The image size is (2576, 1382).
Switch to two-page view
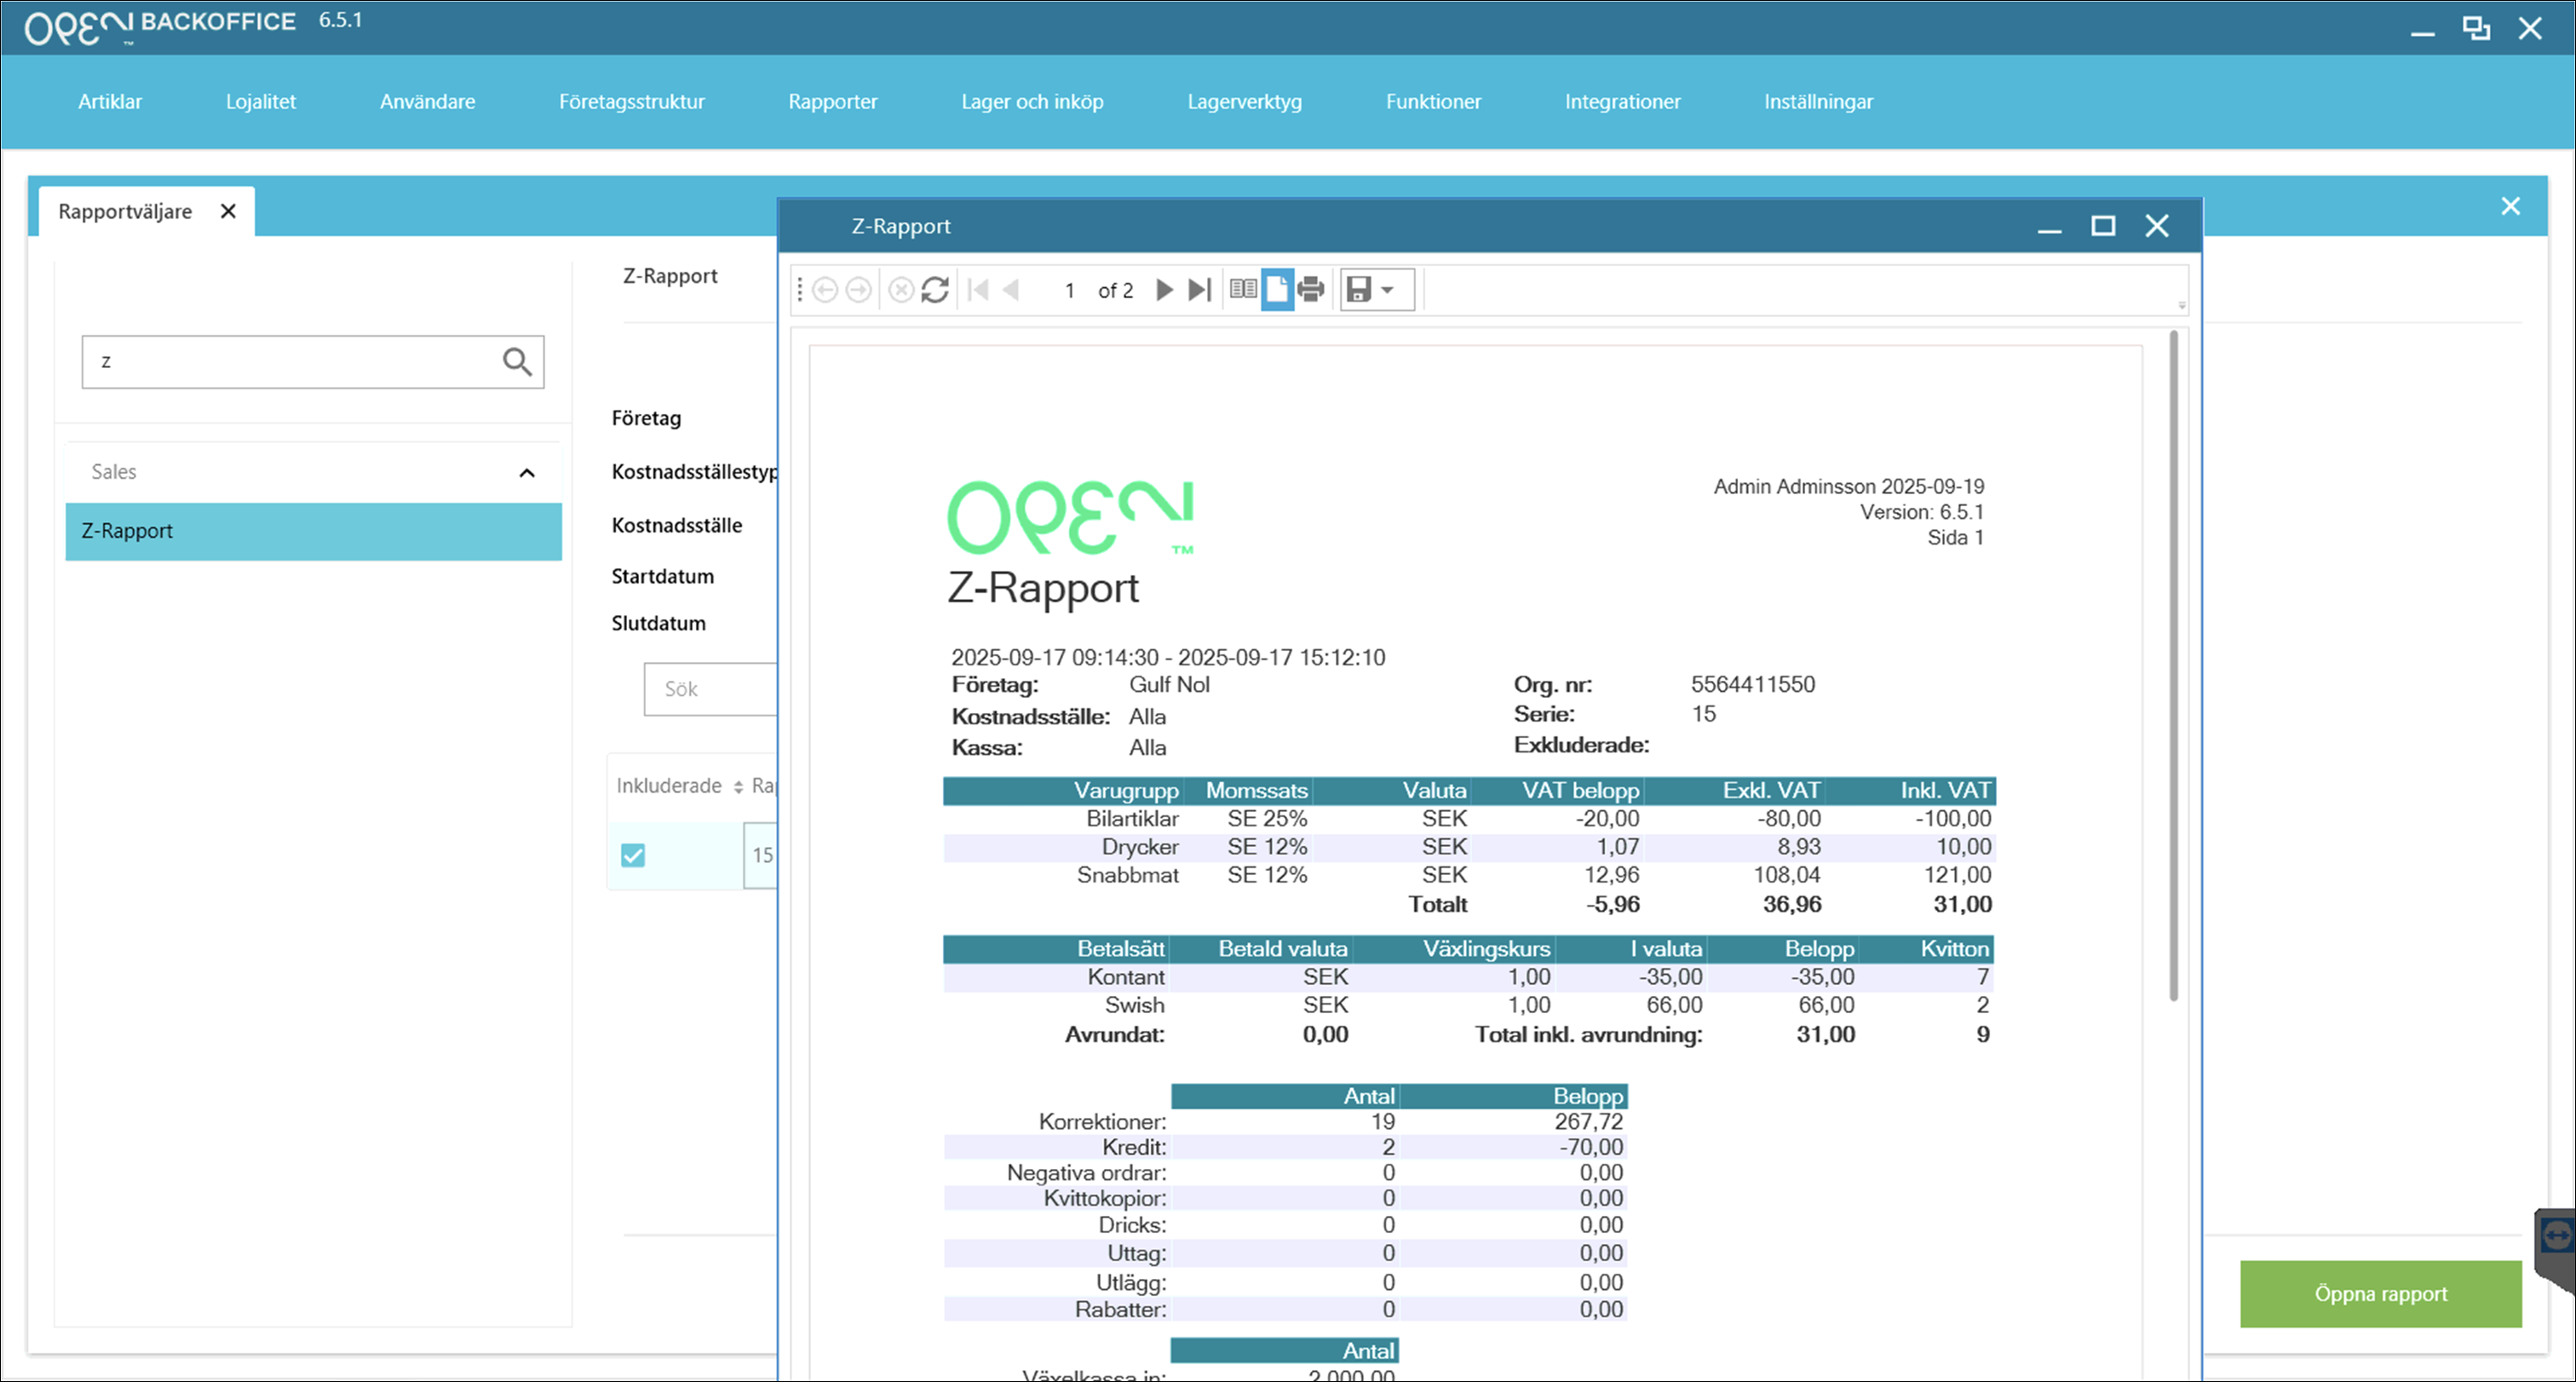pos(1243,289)
